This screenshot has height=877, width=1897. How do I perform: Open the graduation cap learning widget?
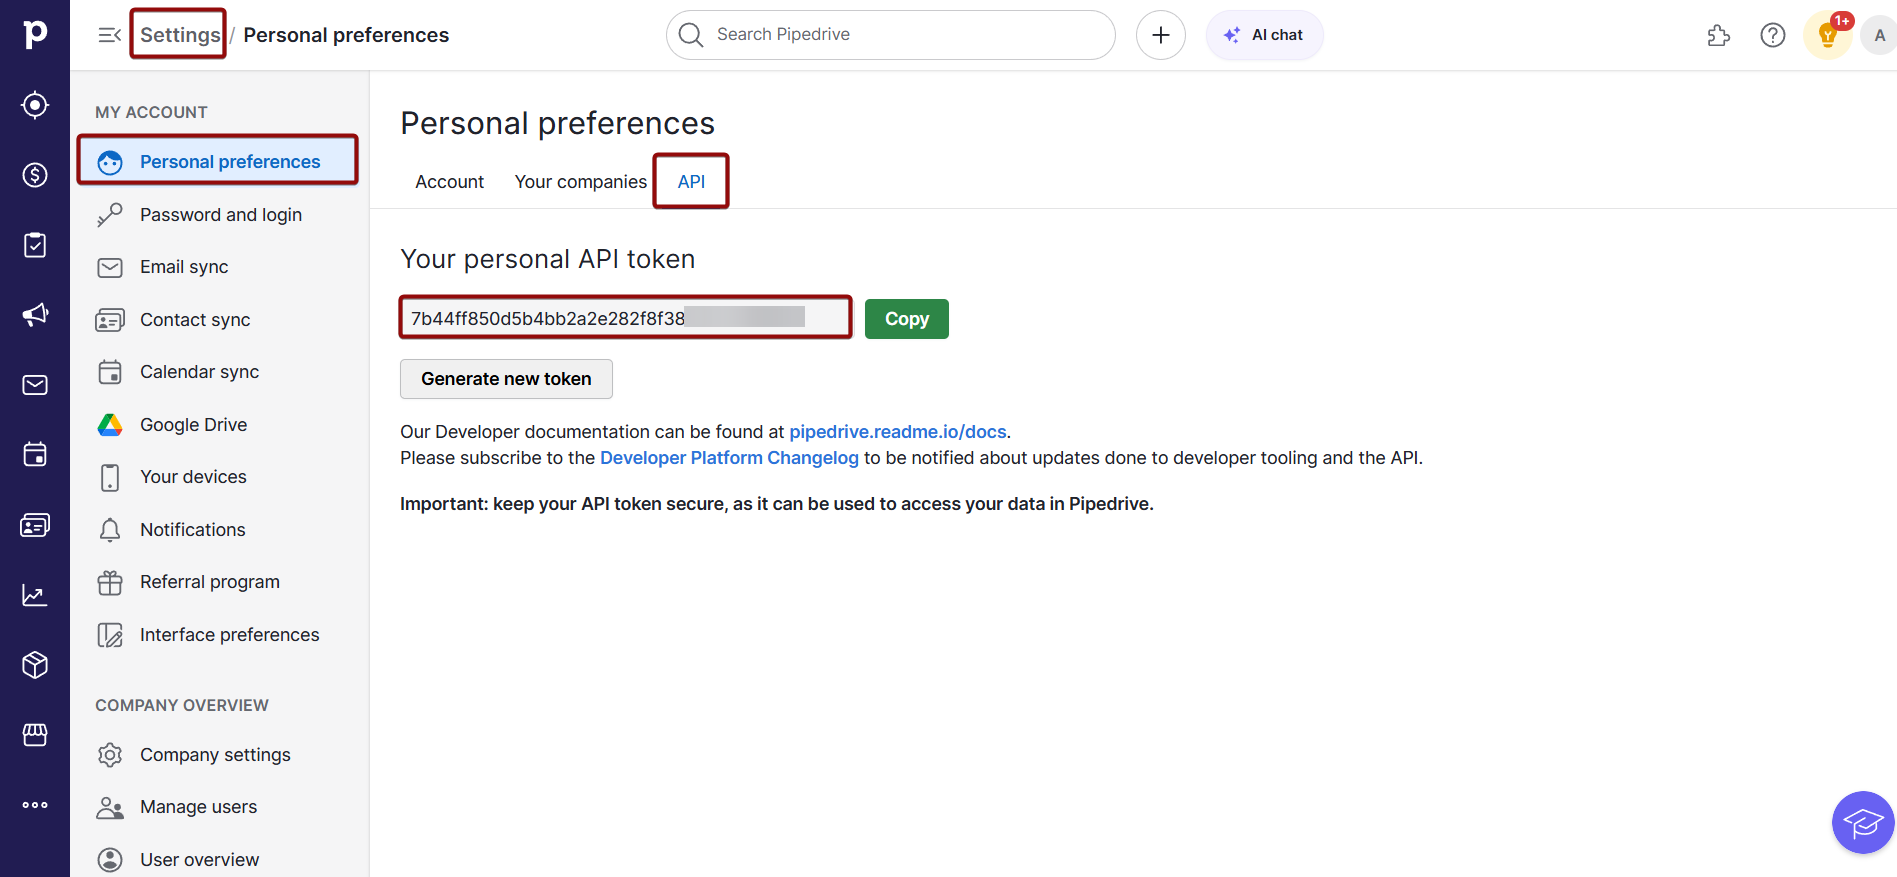click(1863, 823)
